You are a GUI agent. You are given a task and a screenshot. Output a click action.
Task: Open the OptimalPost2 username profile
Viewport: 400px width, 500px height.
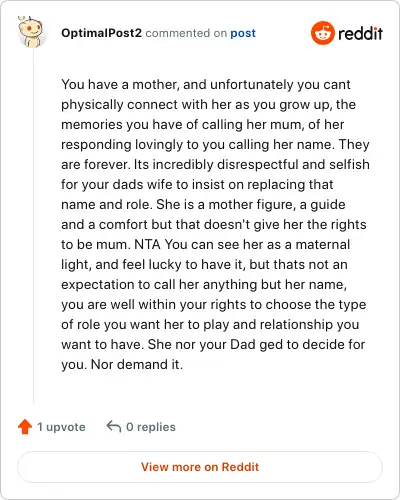101,33
